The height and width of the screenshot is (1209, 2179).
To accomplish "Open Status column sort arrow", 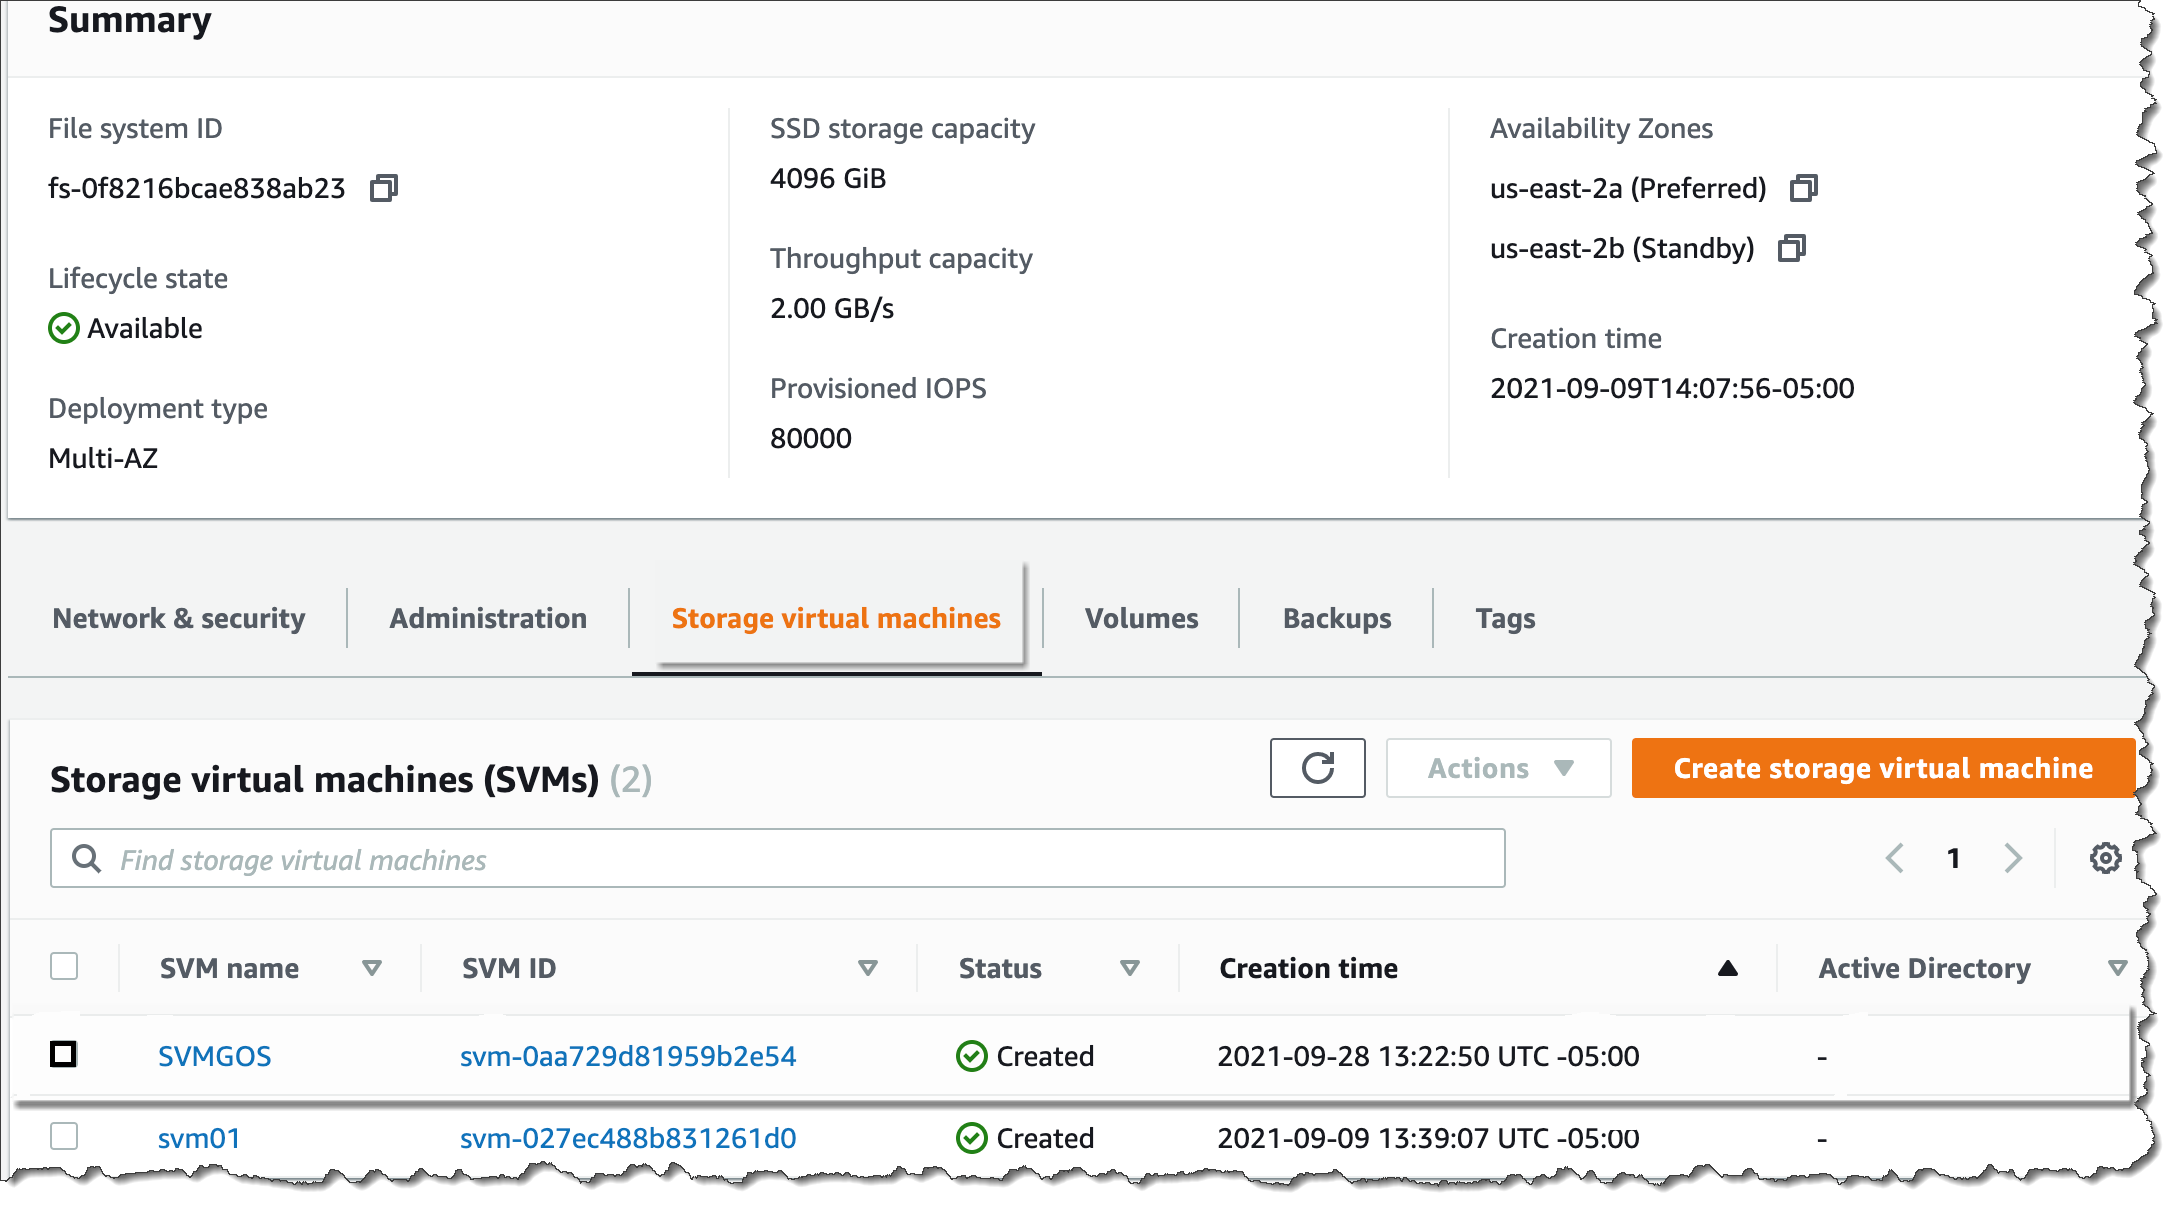I will pos(1130,968).
